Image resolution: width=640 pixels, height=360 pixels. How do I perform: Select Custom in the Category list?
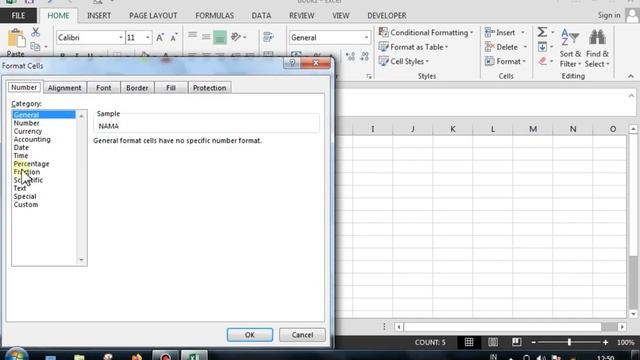pos(26,204)
